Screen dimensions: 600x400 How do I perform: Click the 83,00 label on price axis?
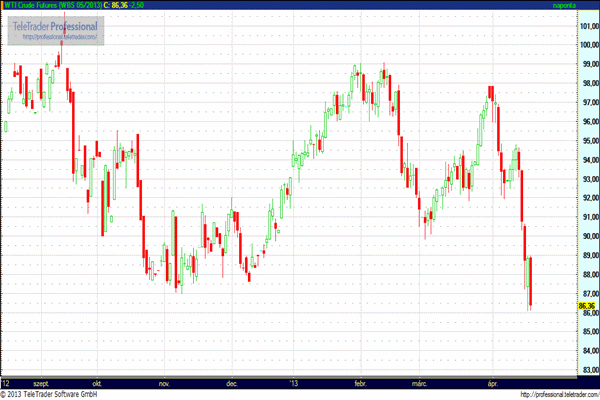tap(588, 371)
